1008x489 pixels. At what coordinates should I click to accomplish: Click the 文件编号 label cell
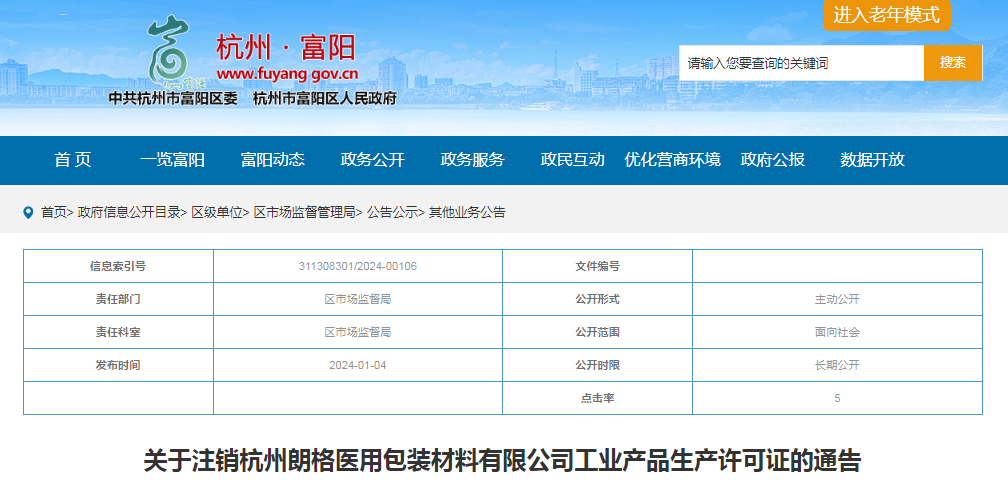[x=597, y=266]
